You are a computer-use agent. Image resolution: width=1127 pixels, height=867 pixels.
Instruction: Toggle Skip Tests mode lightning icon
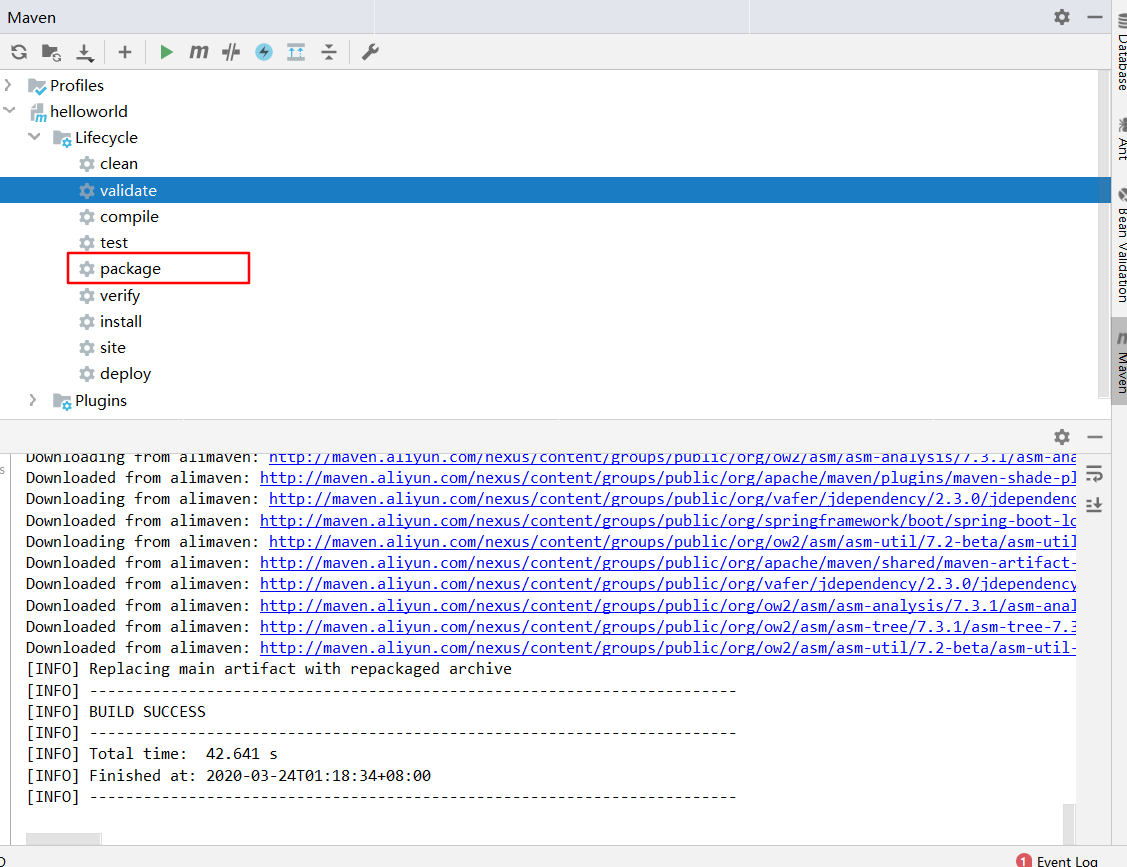(263, 52)
